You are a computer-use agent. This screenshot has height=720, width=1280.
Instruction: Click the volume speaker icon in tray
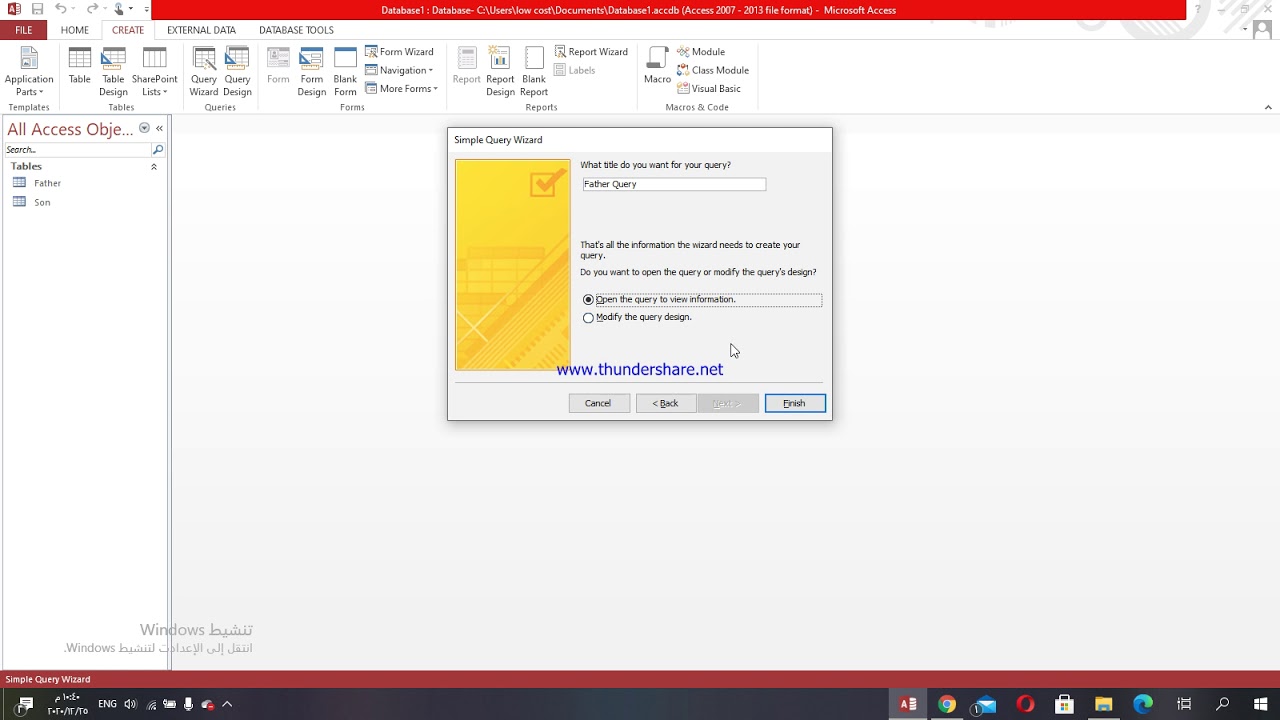tap(130, 704)
